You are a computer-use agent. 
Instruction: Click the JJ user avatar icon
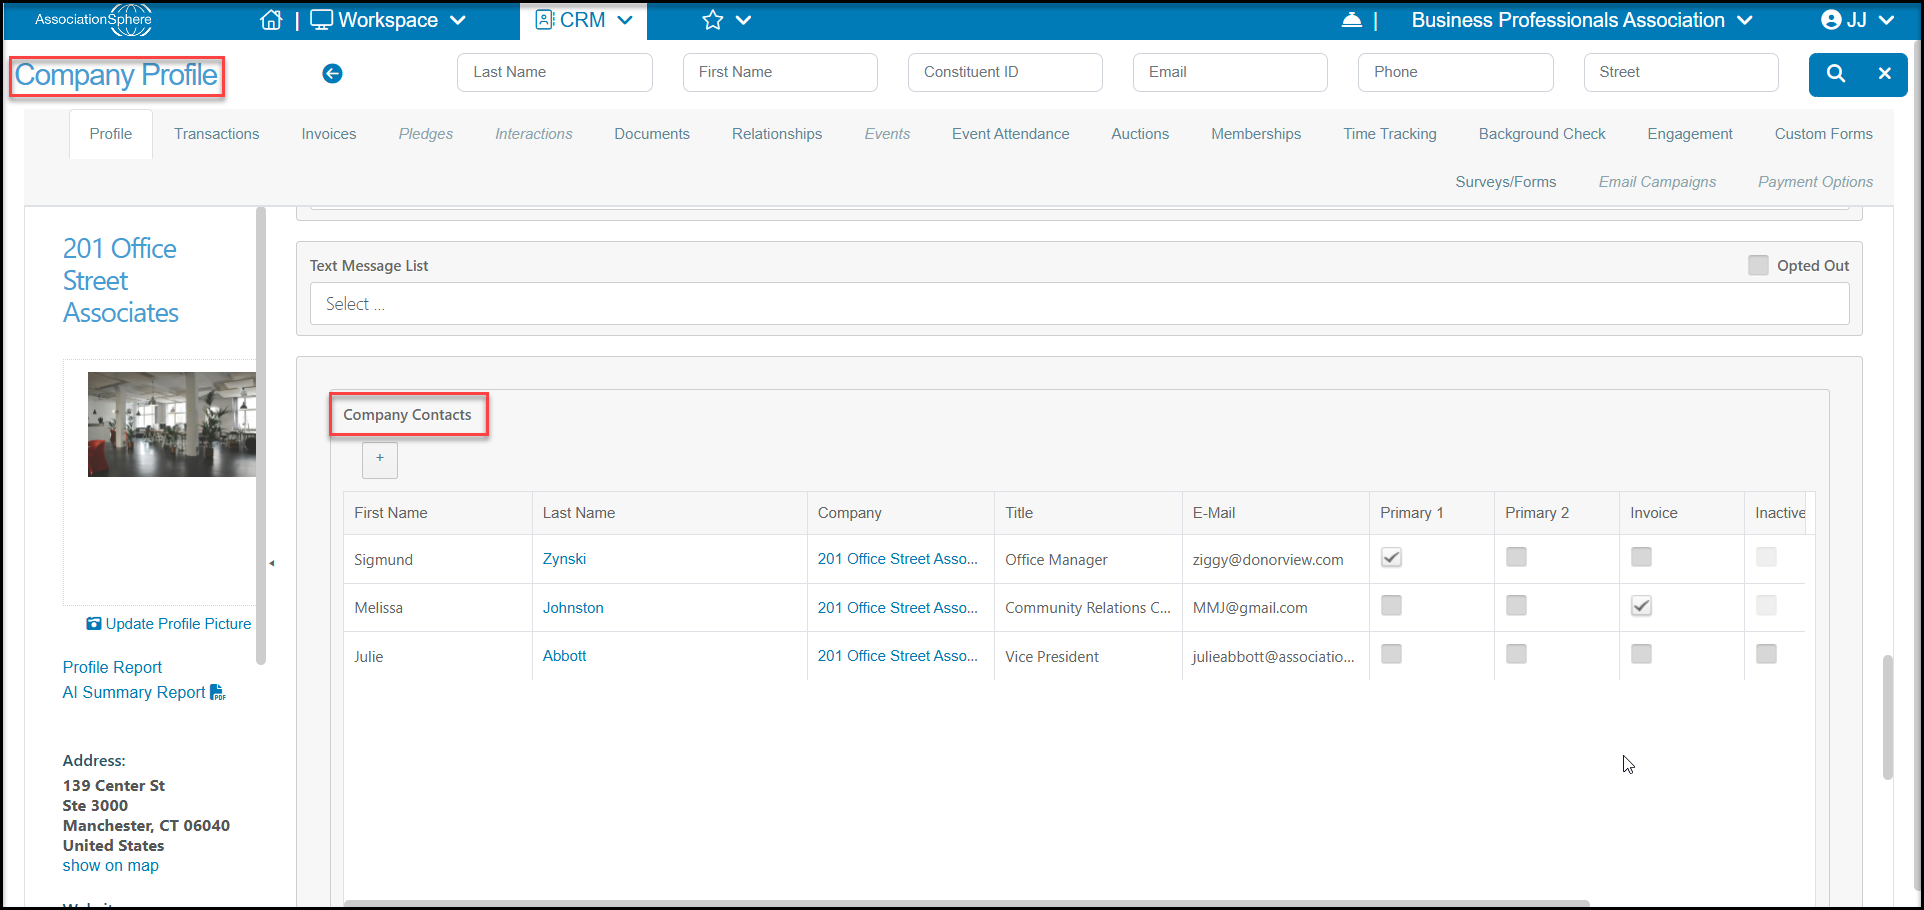tap(1831, 20)
